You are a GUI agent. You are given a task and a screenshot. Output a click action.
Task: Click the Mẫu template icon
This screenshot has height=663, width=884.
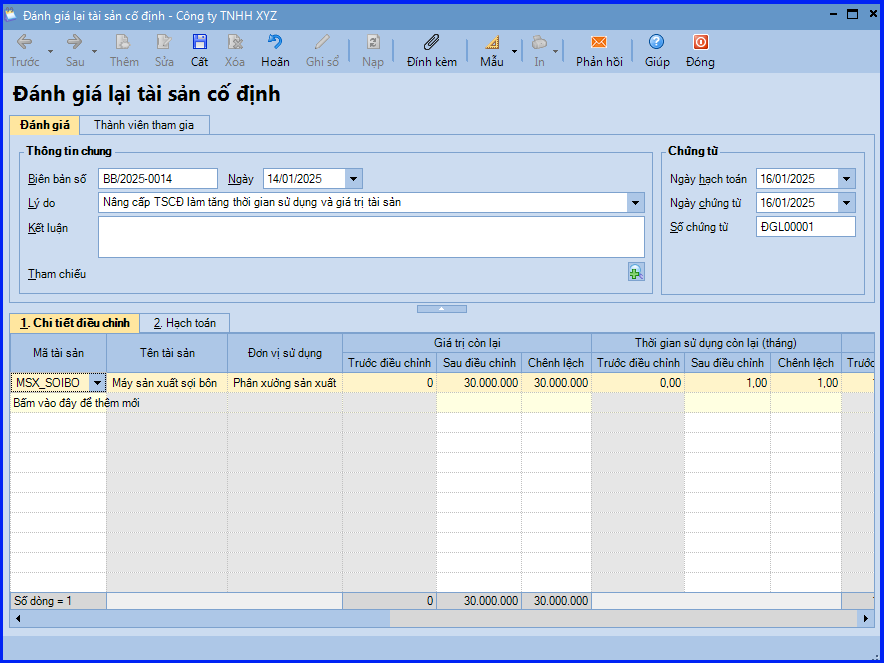pyautogui.click(x=491, y=50)
